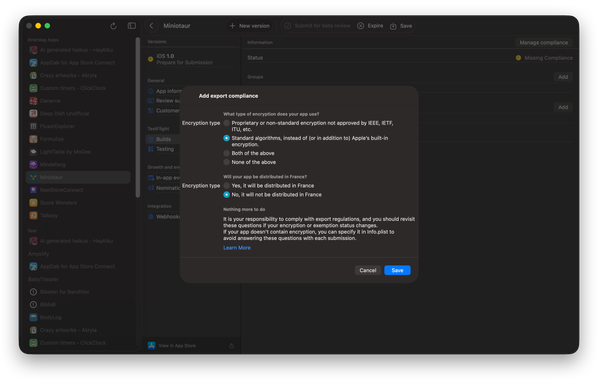Click the Expire toolbar icon
Screen dimensions: 598x384
[360, 26]
